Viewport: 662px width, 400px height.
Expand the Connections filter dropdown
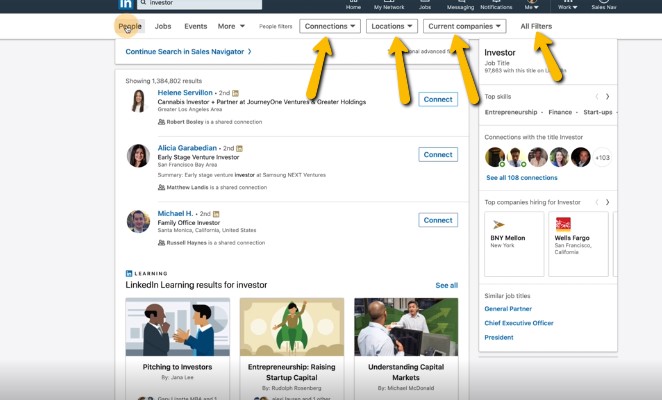(x=329, y=26)
